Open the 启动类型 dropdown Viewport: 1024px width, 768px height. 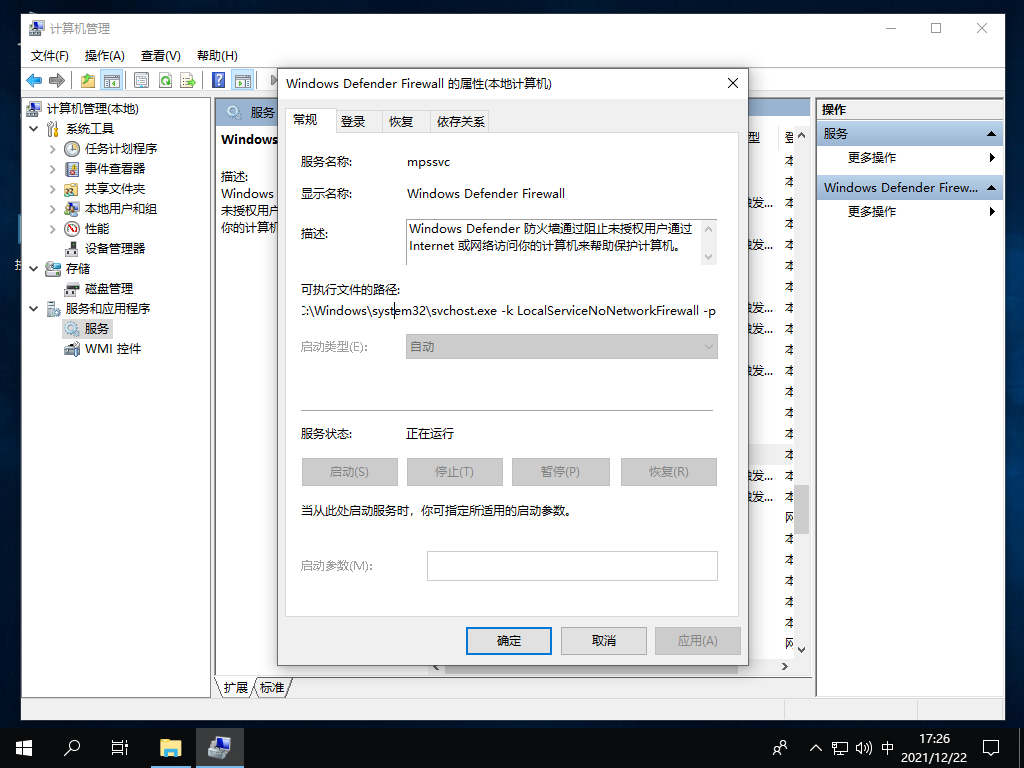(x=561, y=346)
